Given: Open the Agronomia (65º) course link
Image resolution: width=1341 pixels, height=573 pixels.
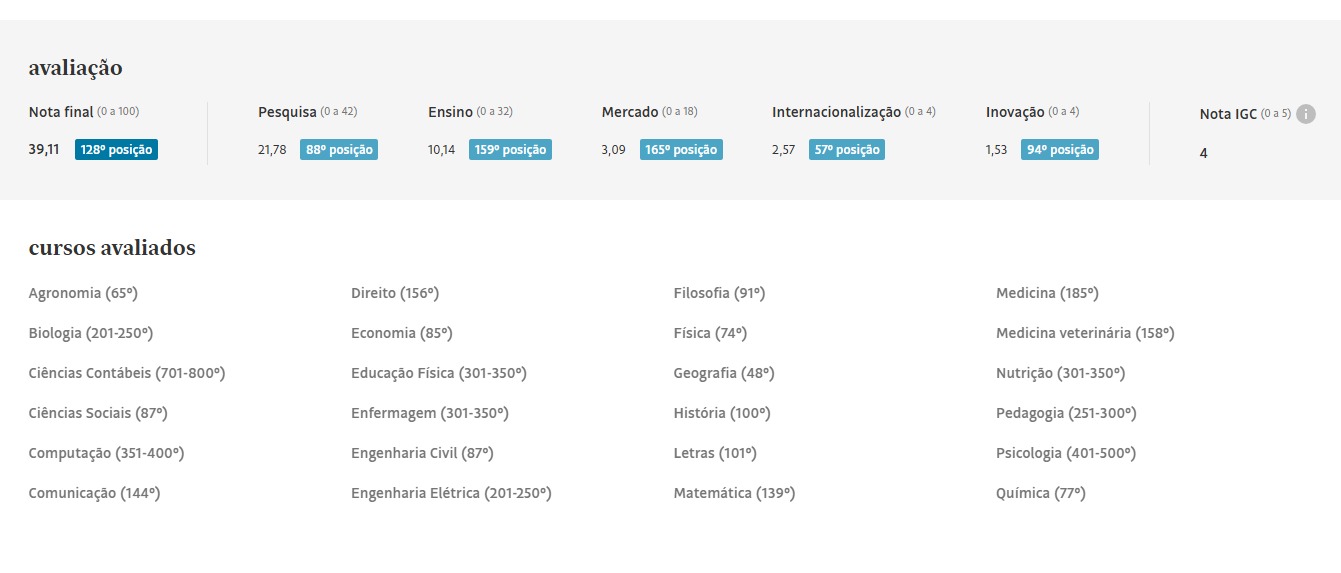Looking at the screenshot, I should (x=83, y=293).
